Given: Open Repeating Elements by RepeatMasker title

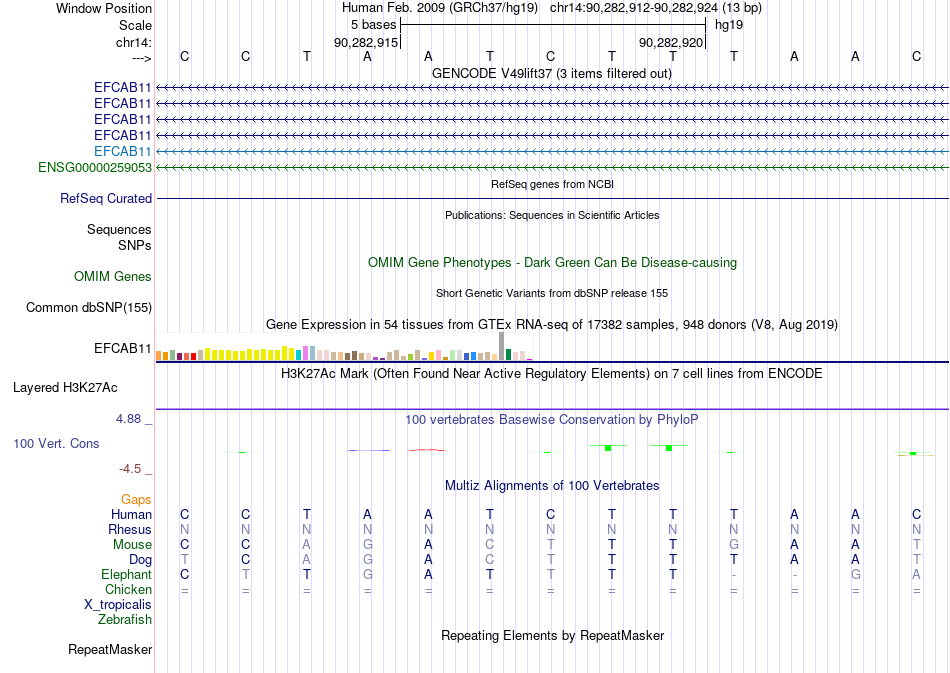Looking at the screenshot, I should pyautogui.click(x=552, y=635).
